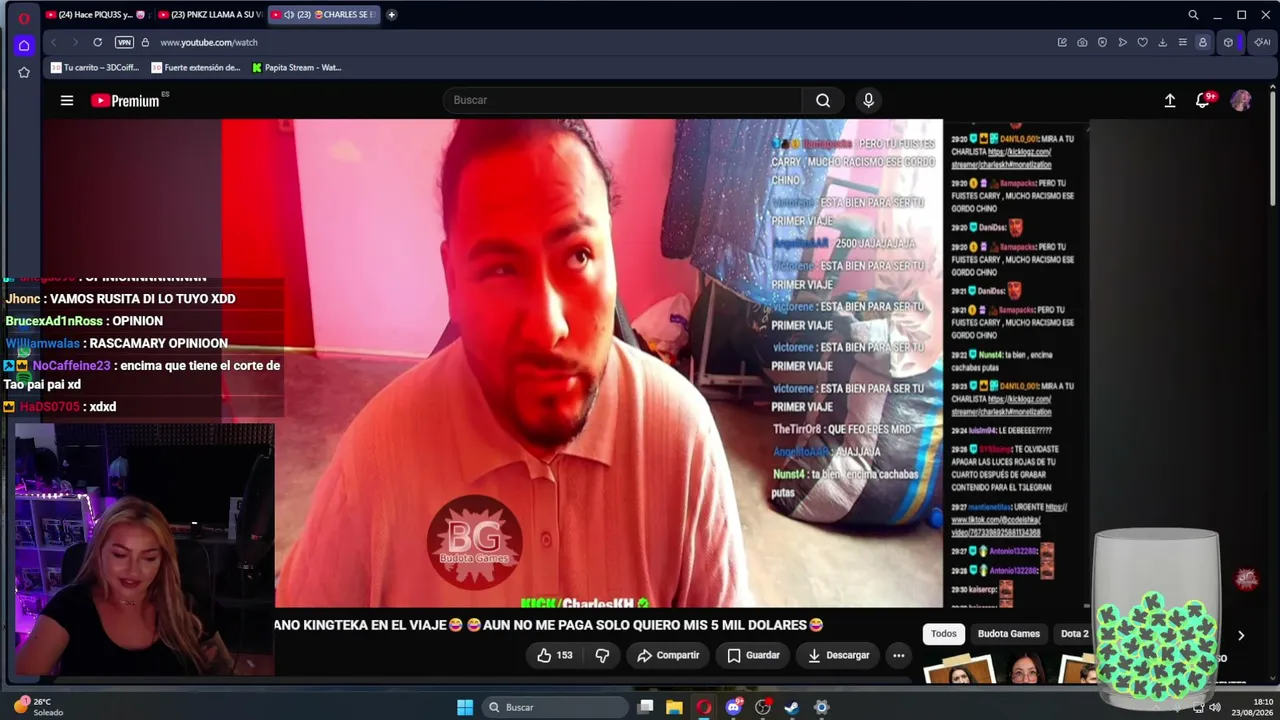Open 'Papita Stream' bookmark
Screen dimensions: 1280x720
pos(297,68)
